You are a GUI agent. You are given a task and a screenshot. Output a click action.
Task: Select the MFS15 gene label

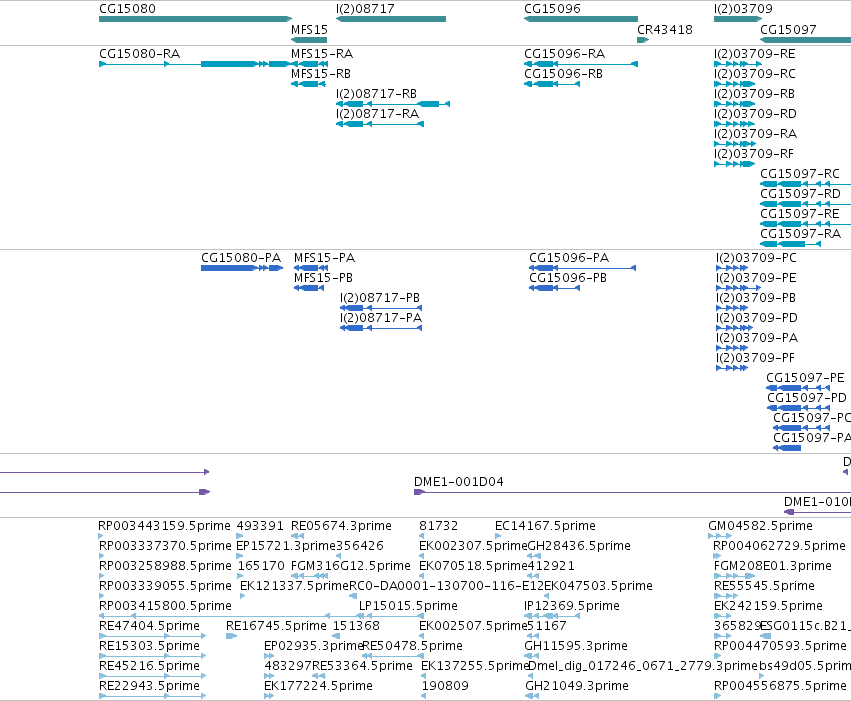point(309,30)
